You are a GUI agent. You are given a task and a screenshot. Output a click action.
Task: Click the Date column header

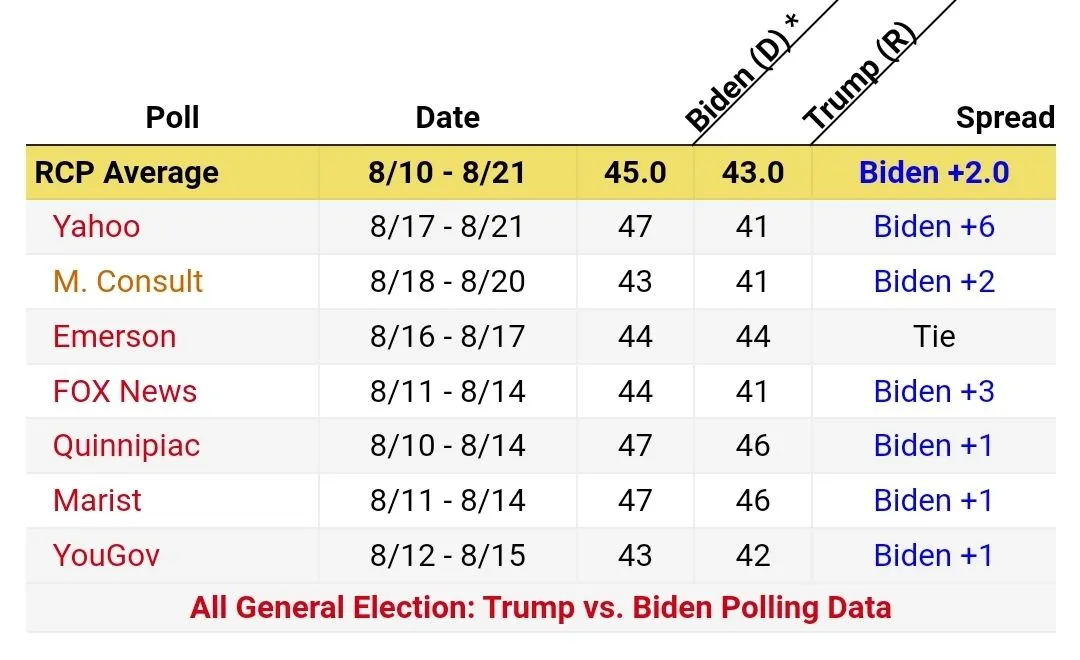pos(447,117)
